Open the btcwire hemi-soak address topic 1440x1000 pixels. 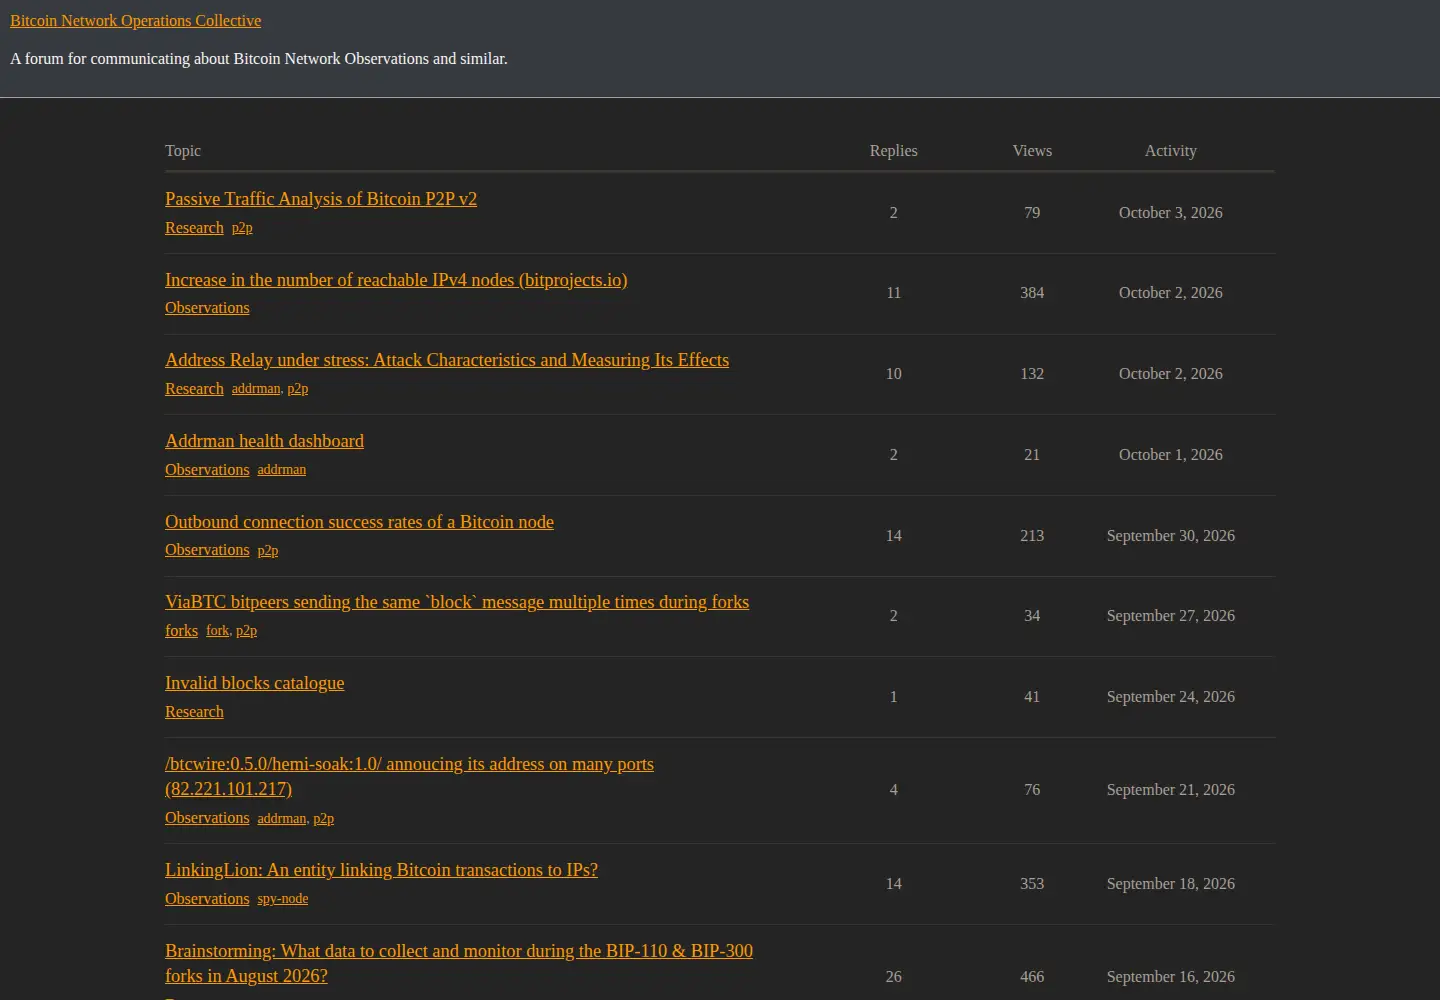pyautogui.click(x=409, y=776)
